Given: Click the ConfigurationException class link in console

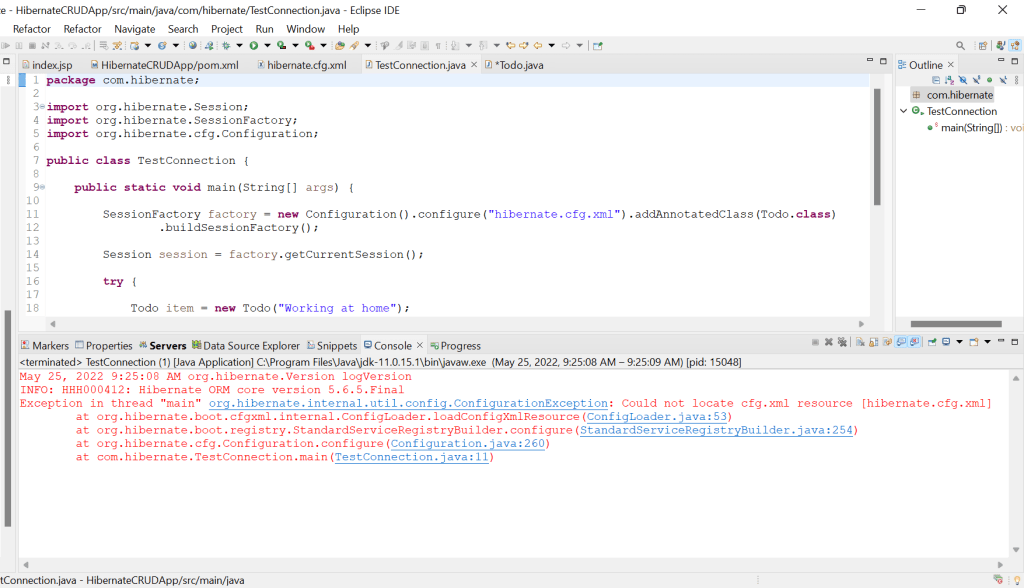Looking at the screenshot, I should 408,403.
